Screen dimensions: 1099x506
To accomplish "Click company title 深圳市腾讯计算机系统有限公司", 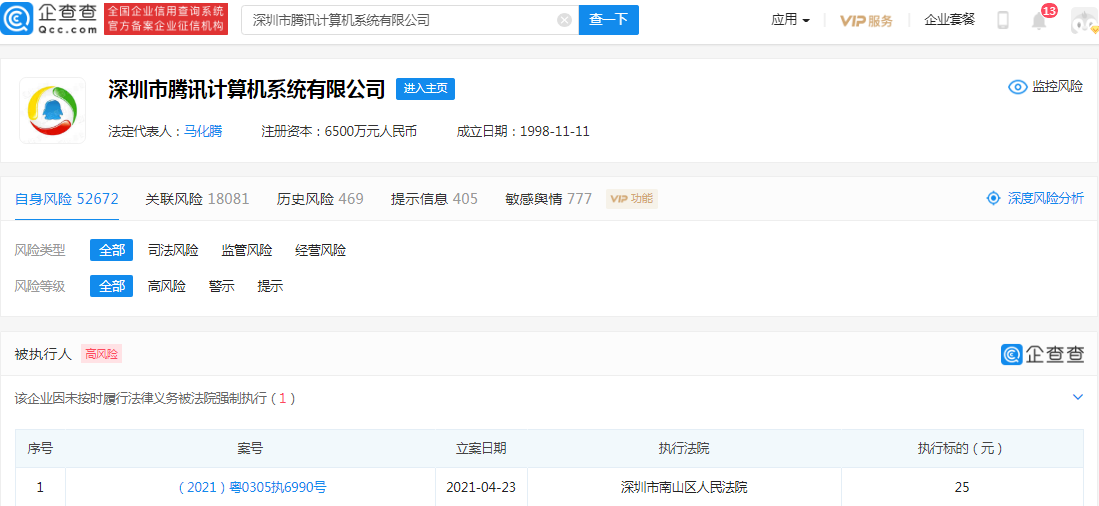I will (x=247, y=89).
